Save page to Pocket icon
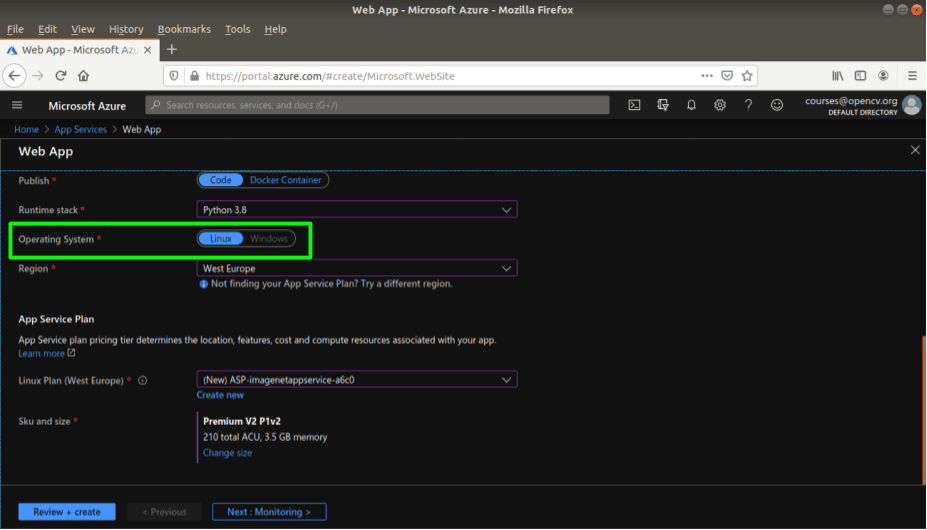 tap(727, 76)
